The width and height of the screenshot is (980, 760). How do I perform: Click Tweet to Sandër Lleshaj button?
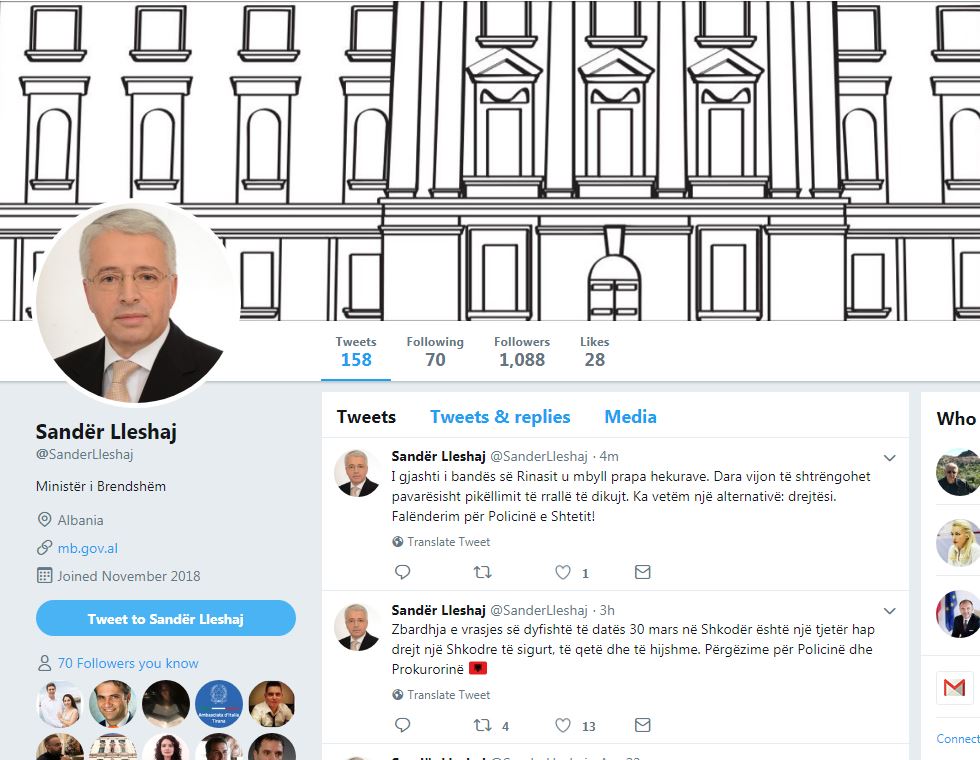pos(166,619)
